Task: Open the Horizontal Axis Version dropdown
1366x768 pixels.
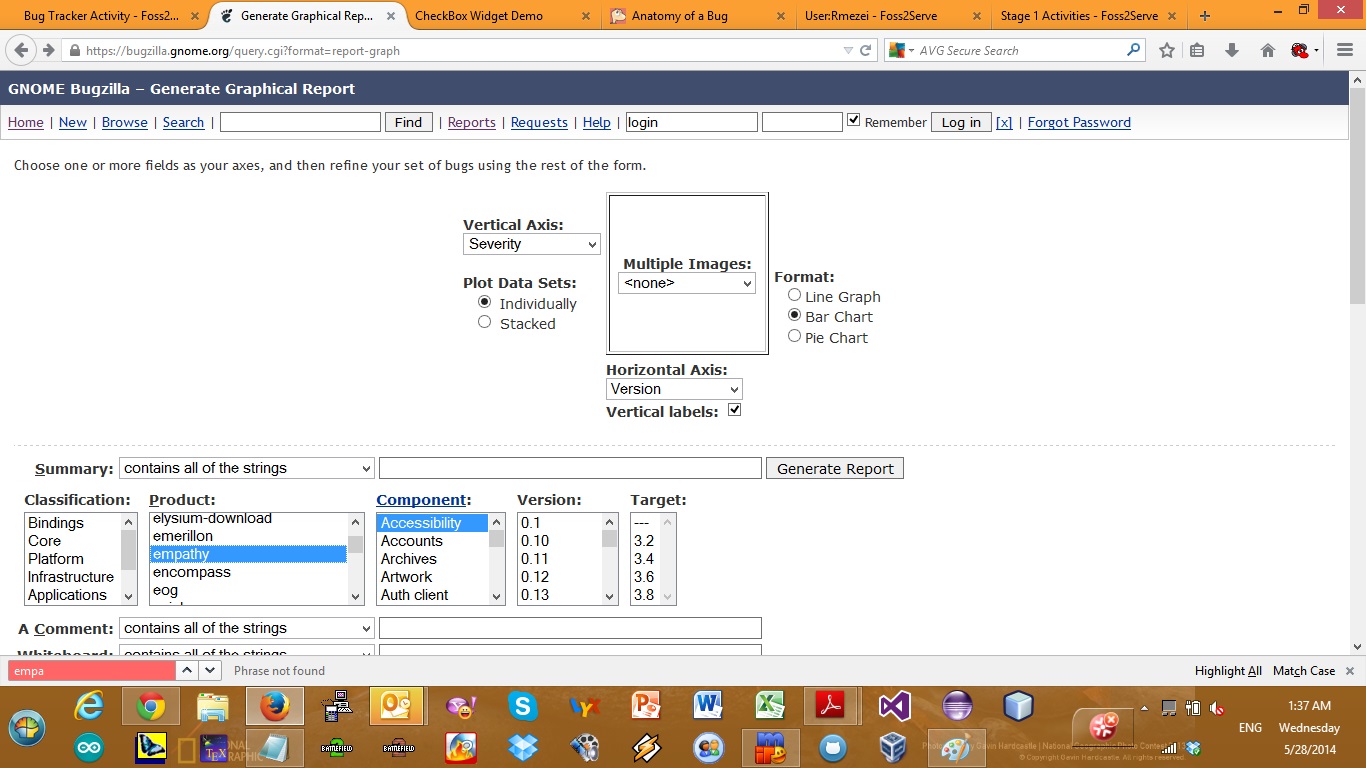Action: [674, 389]
